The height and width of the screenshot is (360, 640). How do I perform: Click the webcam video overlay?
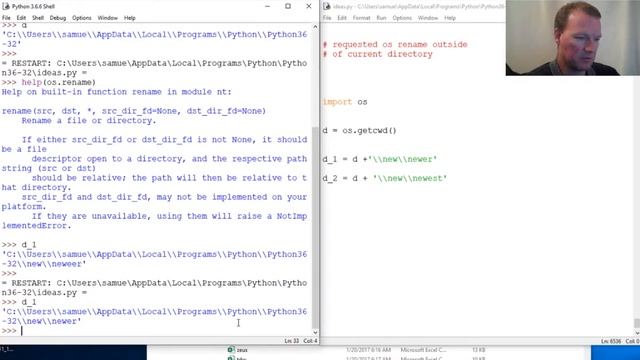click(x=573, y=38)
